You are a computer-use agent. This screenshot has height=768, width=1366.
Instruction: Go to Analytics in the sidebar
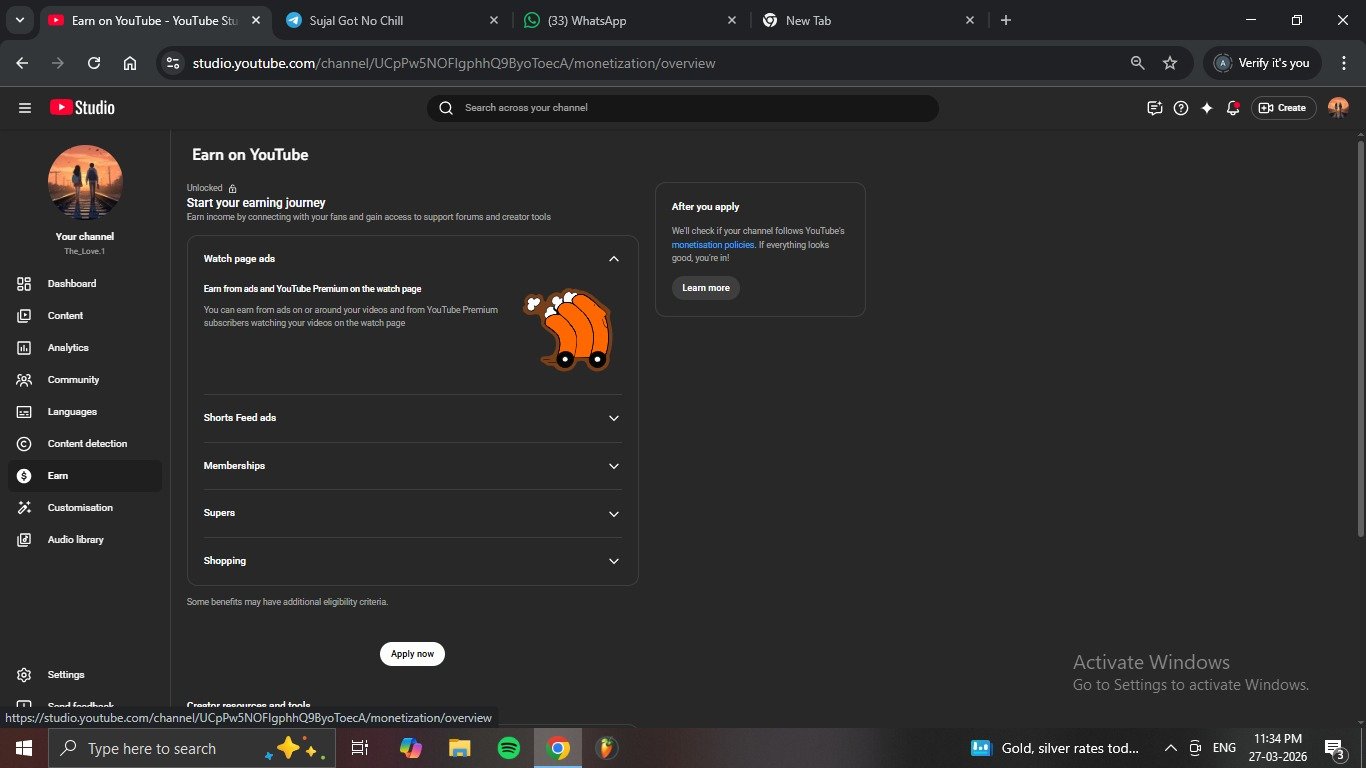coord(68,348)
